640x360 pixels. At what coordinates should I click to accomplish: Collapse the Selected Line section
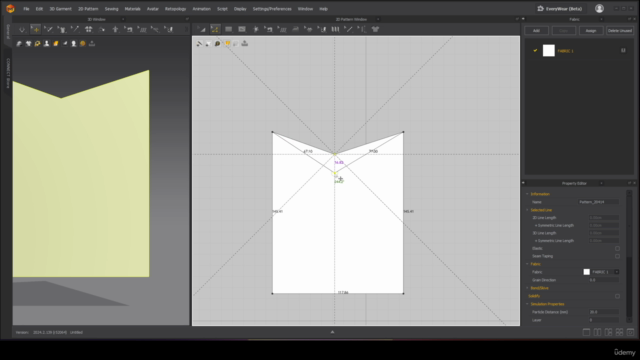coord(527,210)
